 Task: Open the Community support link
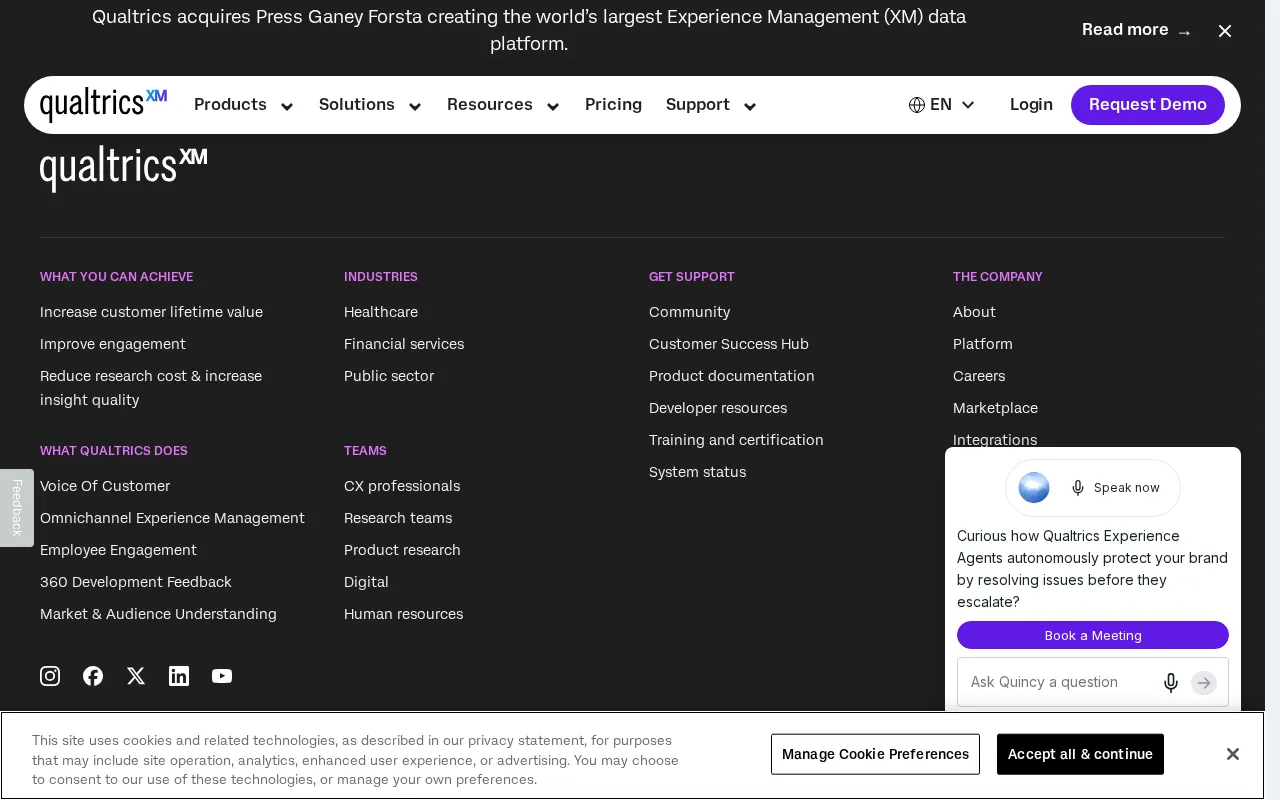pyautogui.click(x=689, y=312)
